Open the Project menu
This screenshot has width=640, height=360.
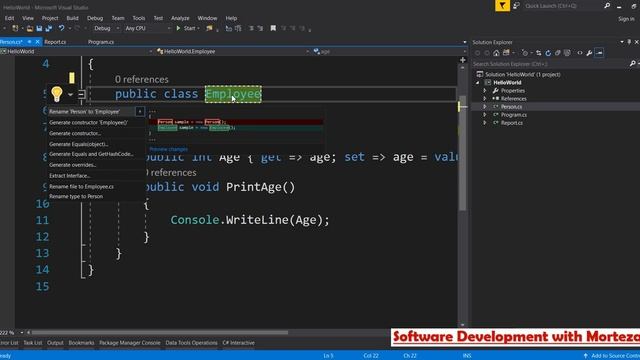pos(50,18)
